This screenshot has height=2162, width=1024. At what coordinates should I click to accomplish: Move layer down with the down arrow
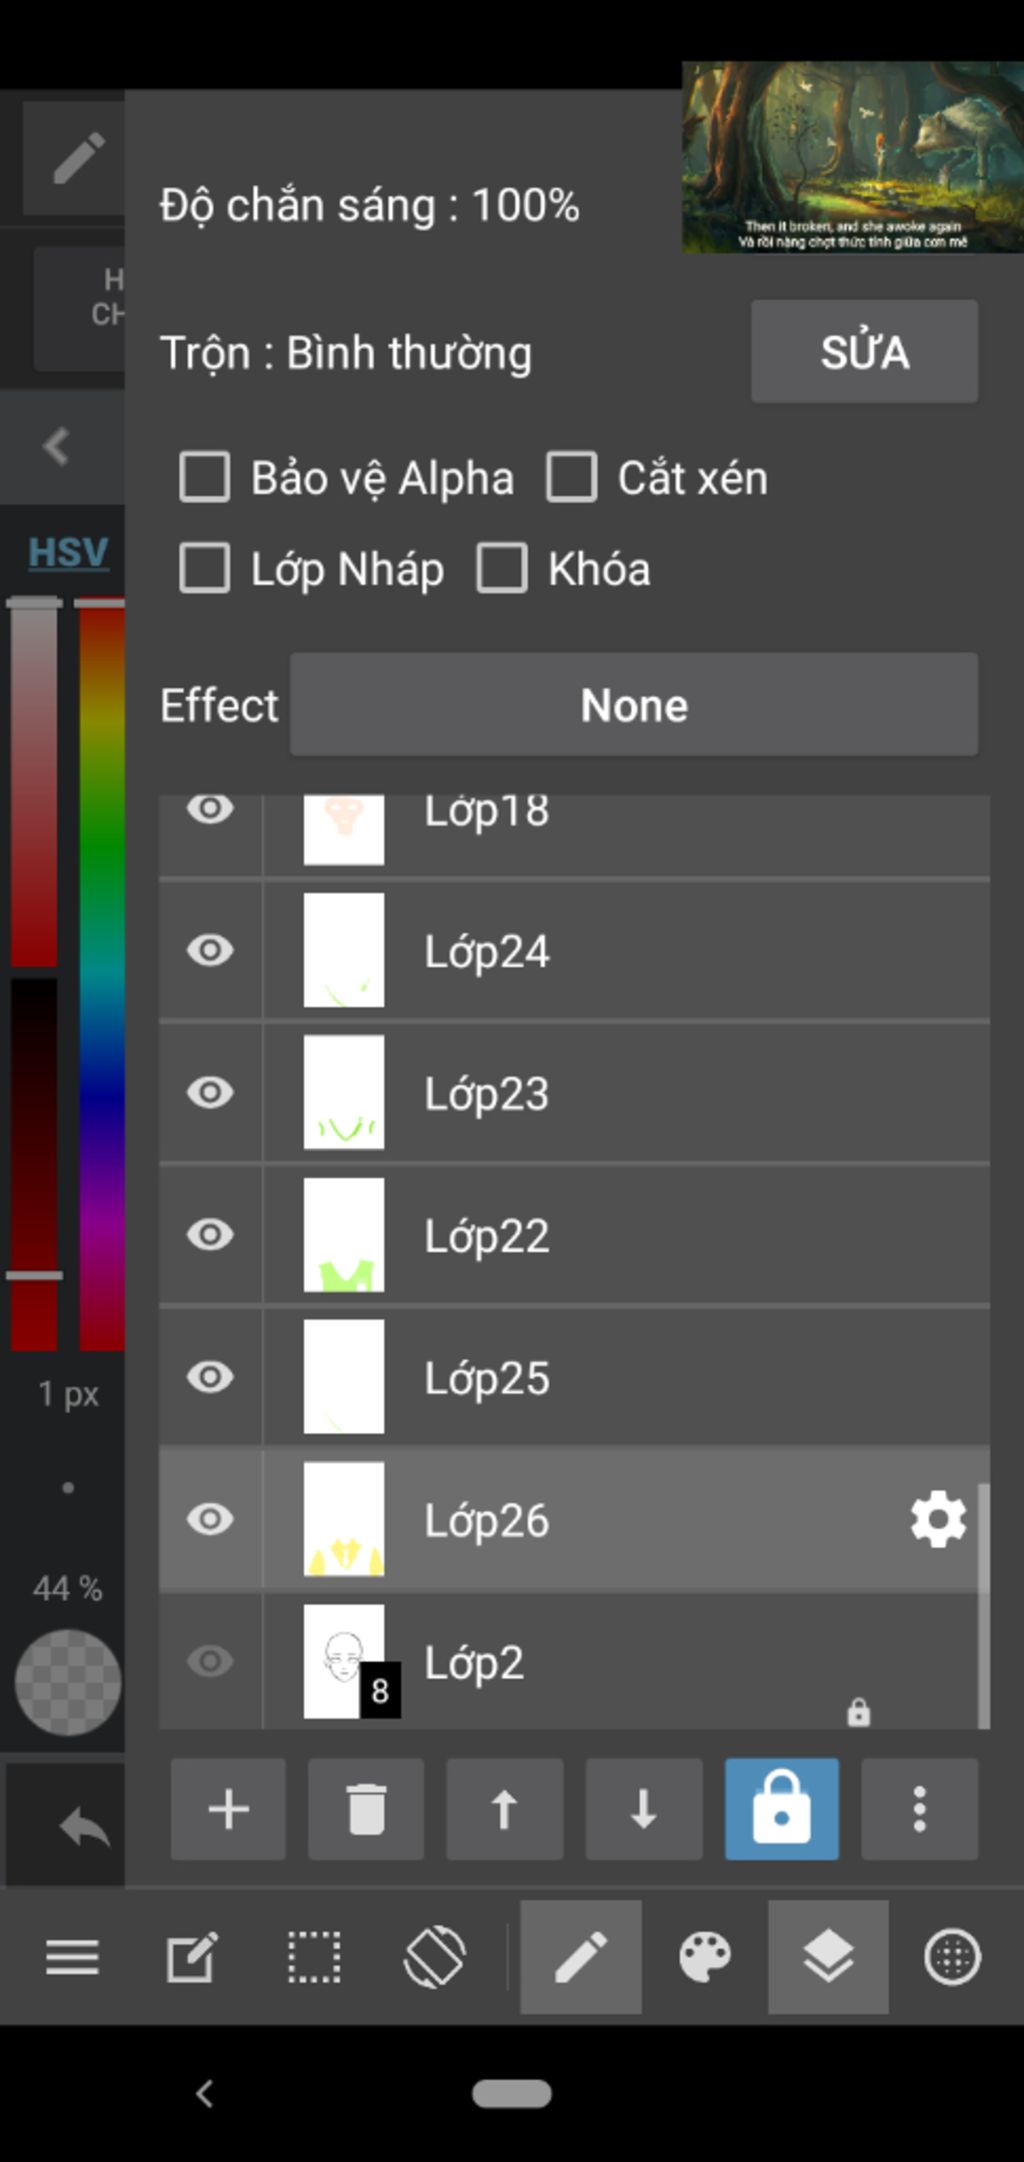pyautogui.click(x=643, y=1809)
